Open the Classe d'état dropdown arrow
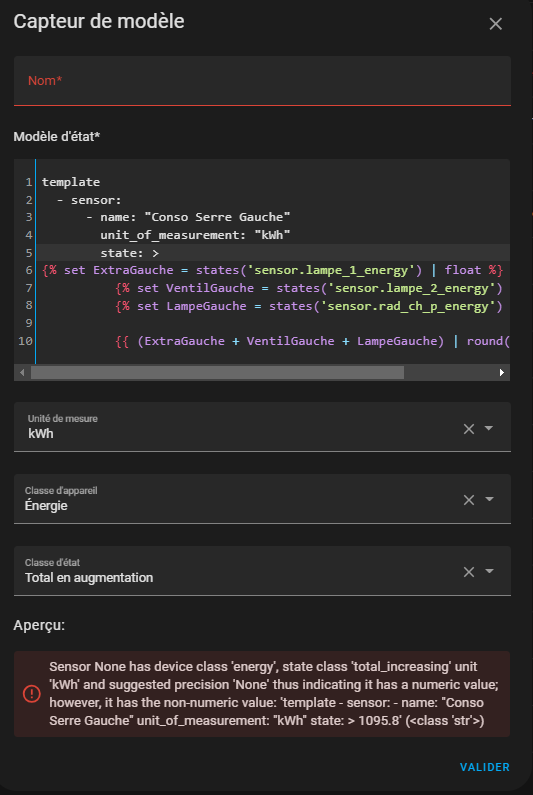 pyautogui.click(x=489, y=571)
